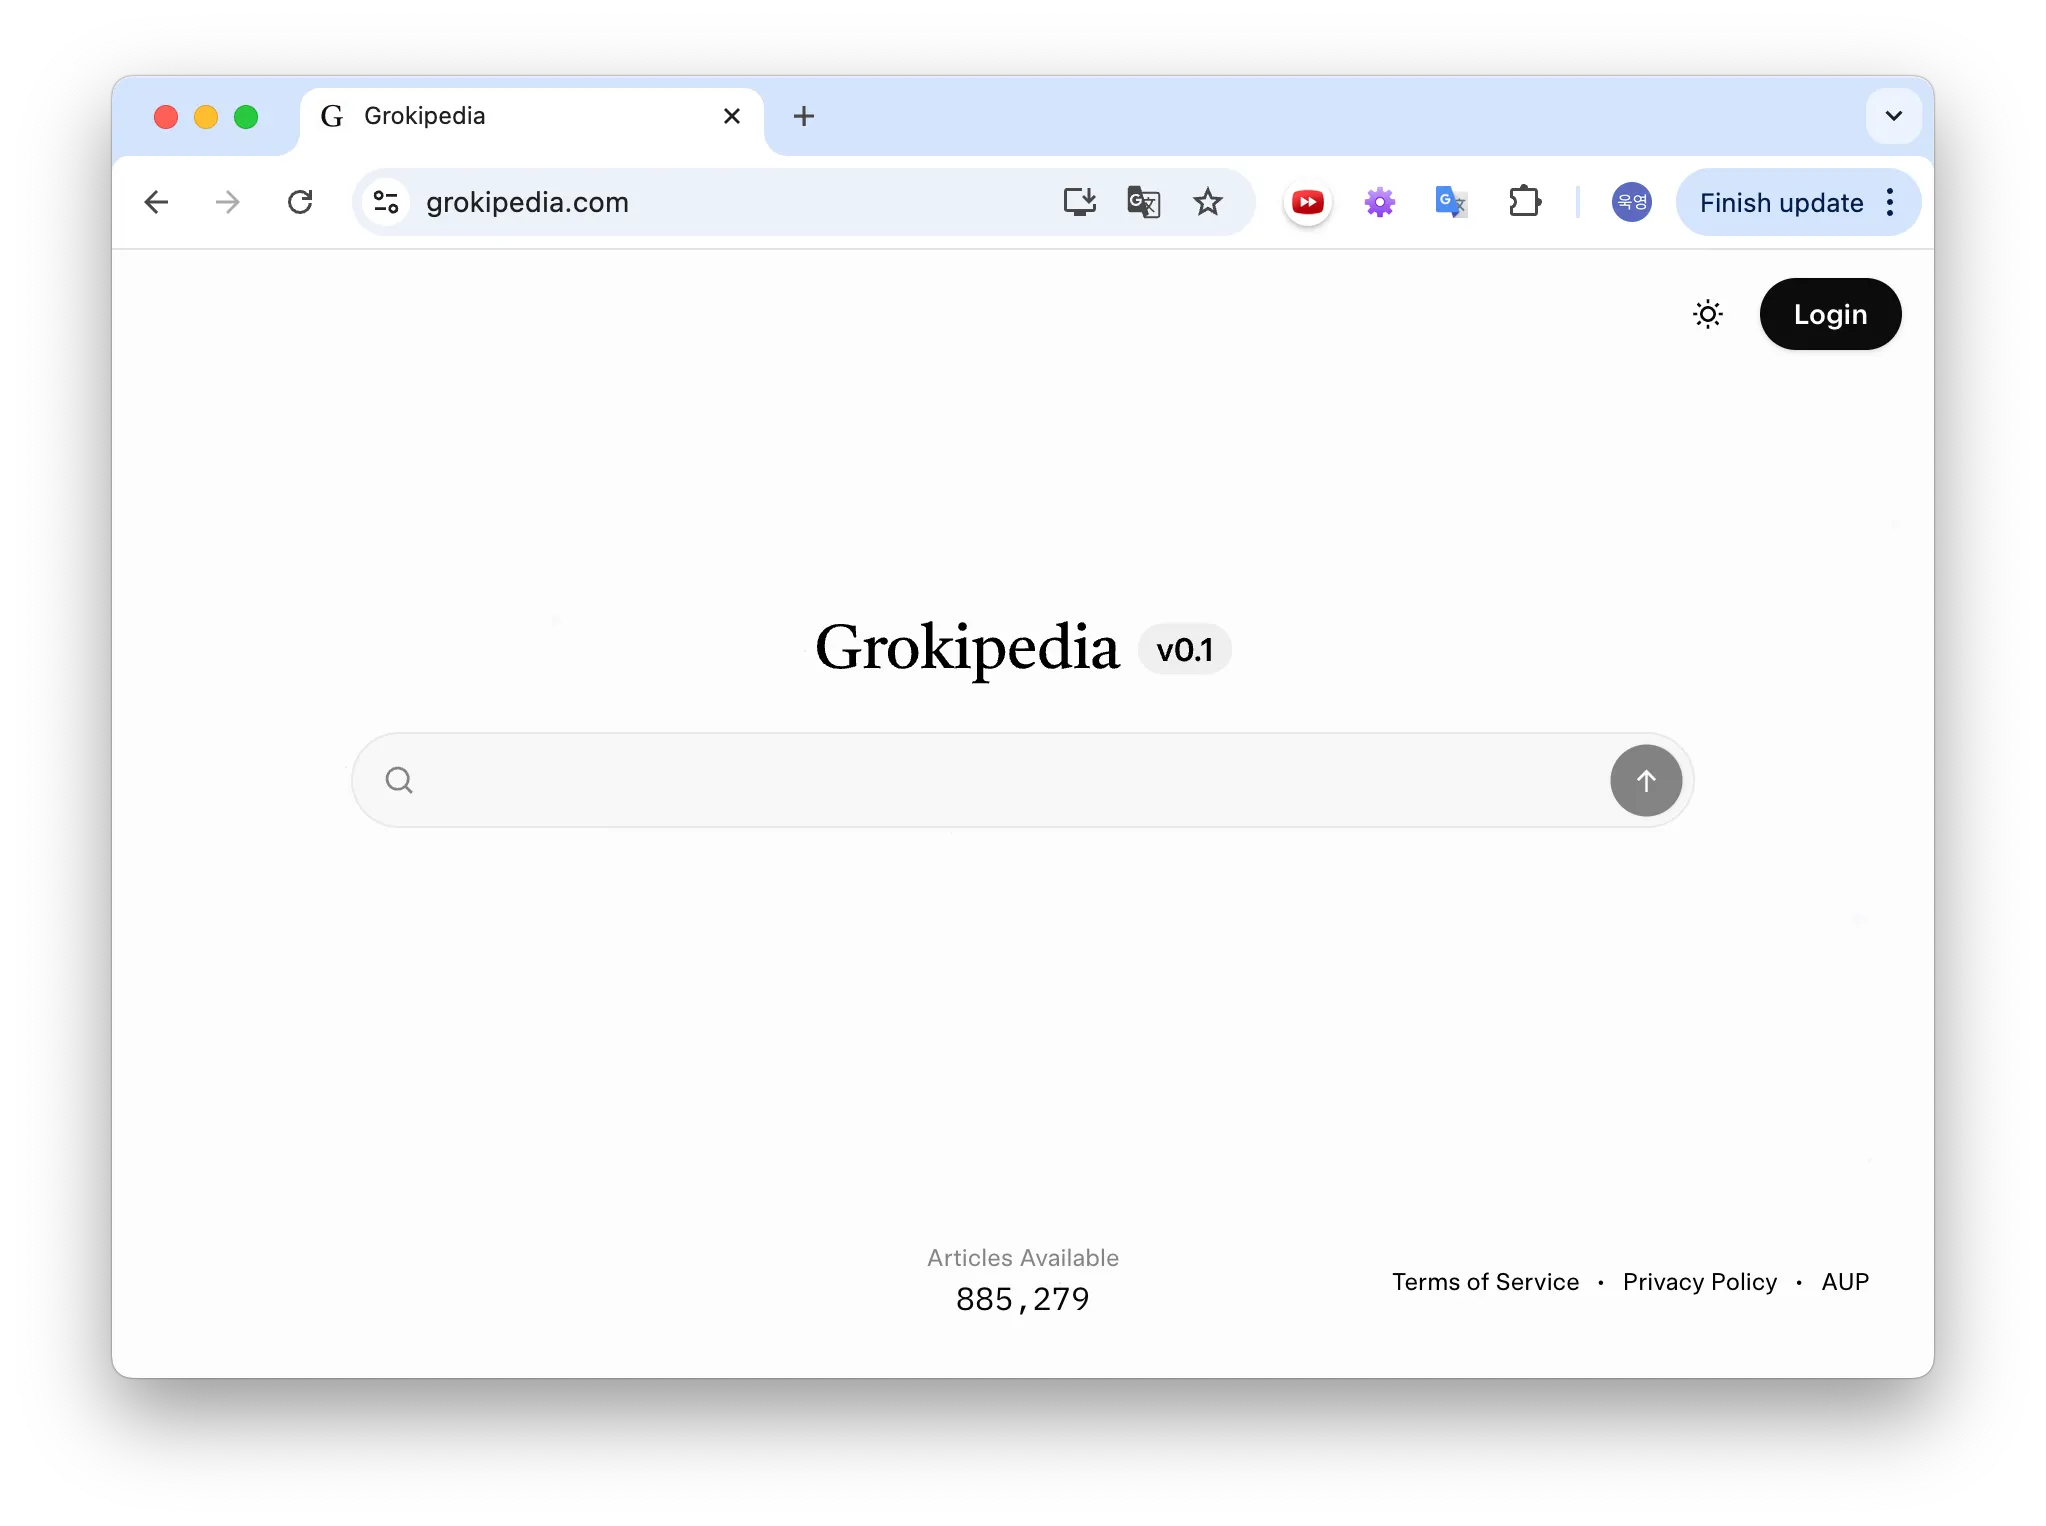Click inside the Grokipedia search field
Image resolution: width=2046 pixels, height=1526 pixels.
point(1000,780)
